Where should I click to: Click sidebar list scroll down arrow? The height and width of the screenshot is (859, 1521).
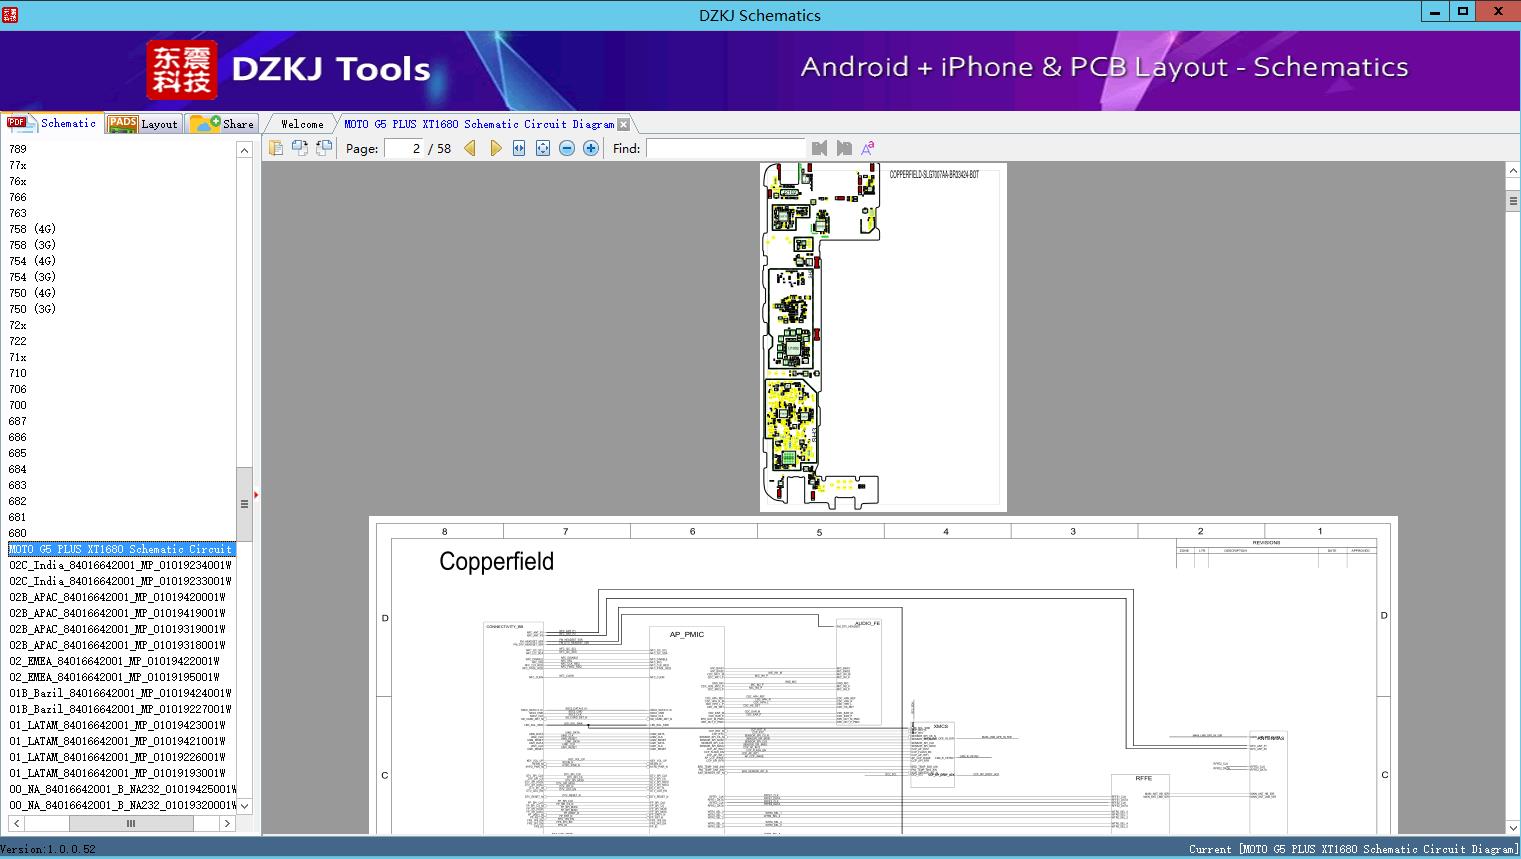coord(244,806)
